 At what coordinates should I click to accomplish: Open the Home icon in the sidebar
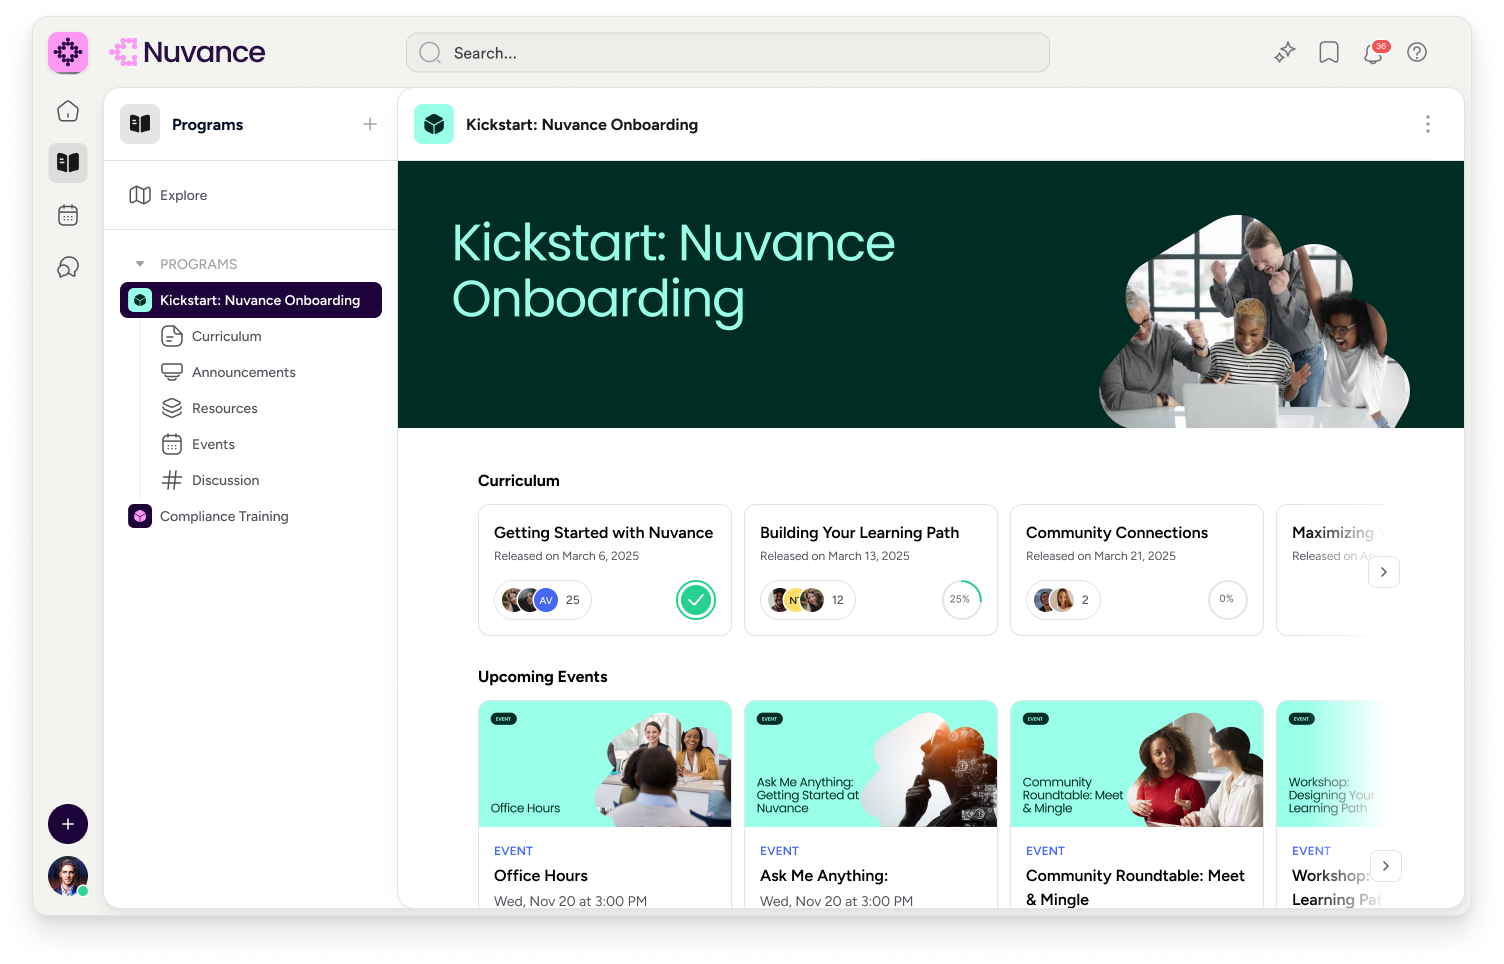point(67,111)
